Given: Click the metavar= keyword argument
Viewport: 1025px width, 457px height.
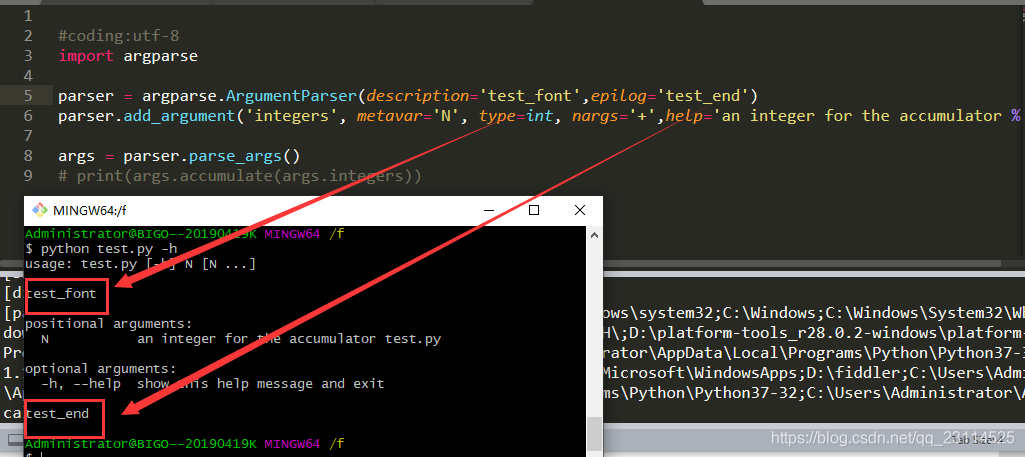Looking at the screenshot, I should (x=394, y=116).
